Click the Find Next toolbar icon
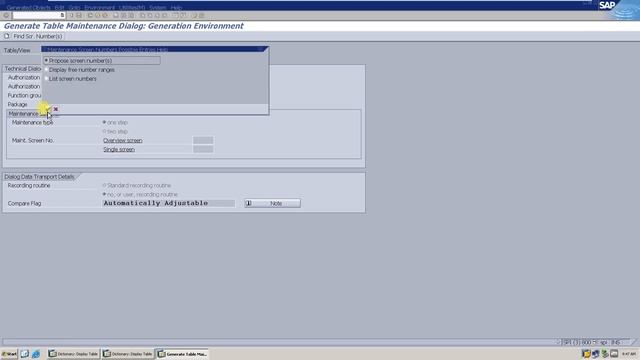640x360 pixels. pos(131,16)
